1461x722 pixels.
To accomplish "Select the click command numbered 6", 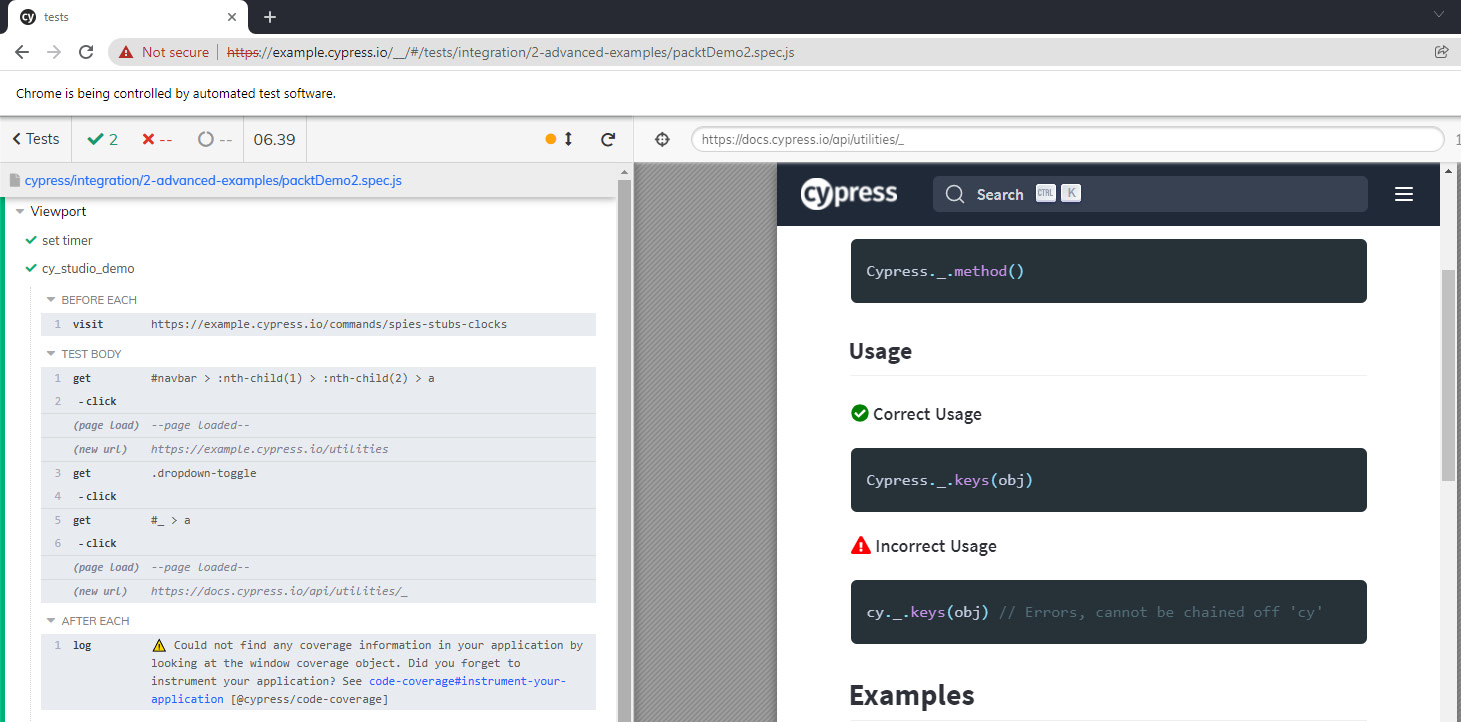I will point(318,544).
